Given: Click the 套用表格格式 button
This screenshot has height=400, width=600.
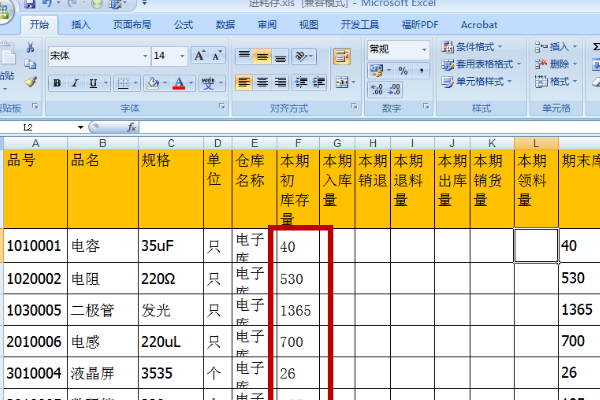Looking at the screenshot, I should 481,64.
